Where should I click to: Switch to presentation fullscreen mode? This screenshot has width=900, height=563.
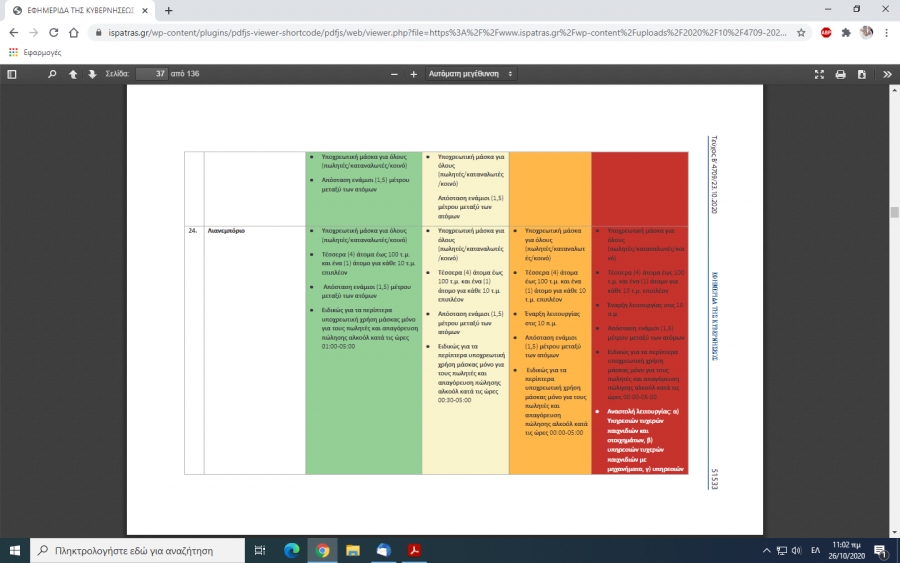820,74
